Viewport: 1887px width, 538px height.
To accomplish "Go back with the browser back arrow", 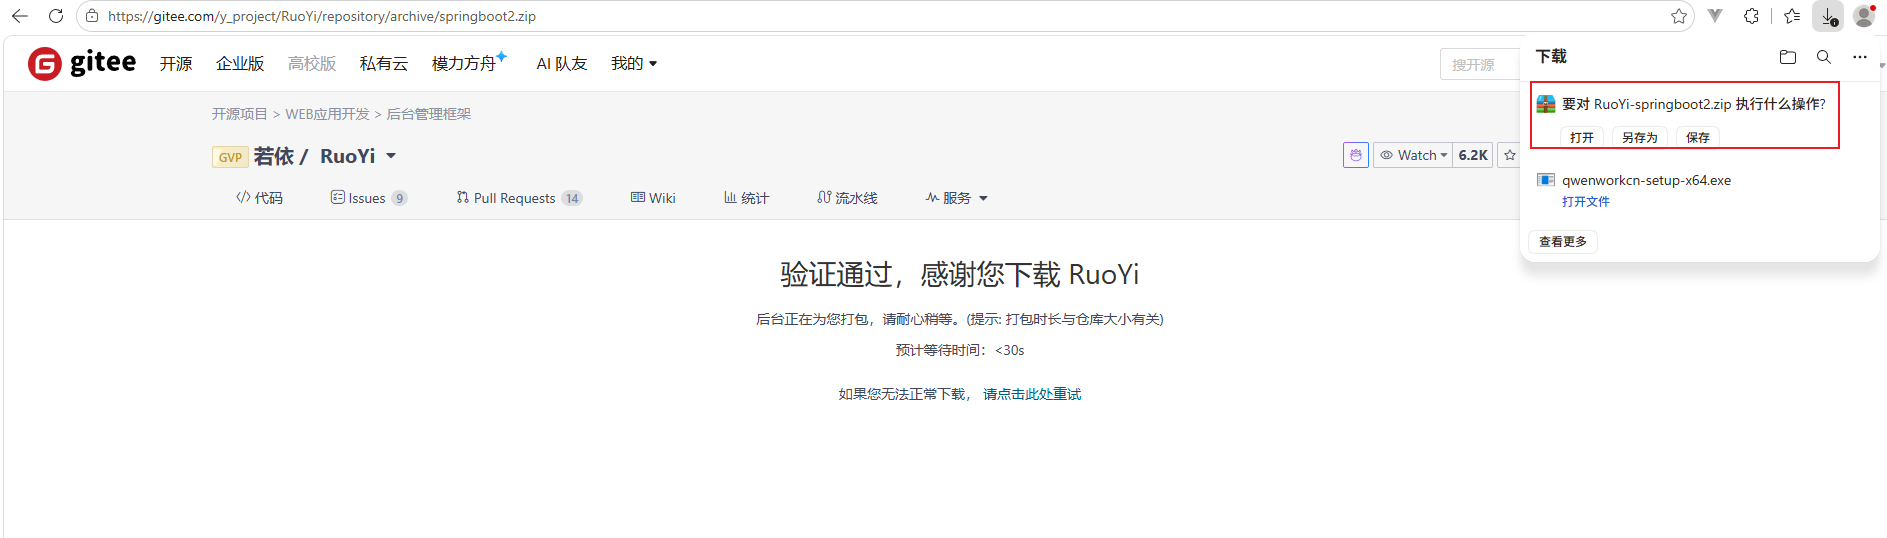I will tap(19, 16).
